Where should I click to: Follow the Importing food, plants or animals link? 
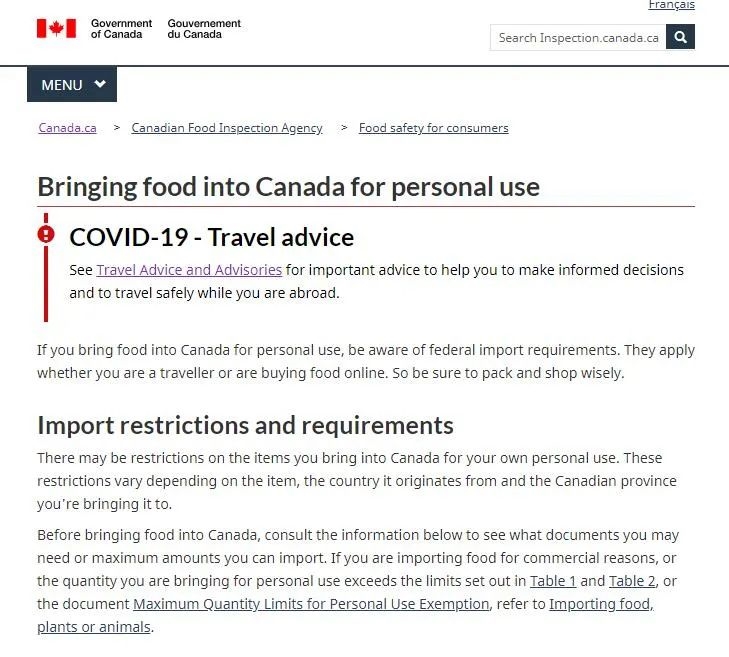[601, 604]
